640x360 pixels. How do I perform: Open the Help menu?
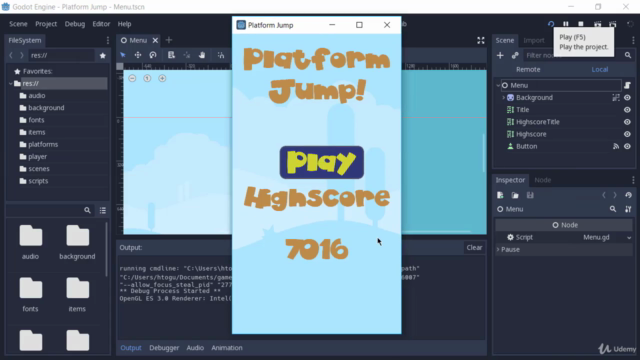pyautogui.click(x=124, y=24)
